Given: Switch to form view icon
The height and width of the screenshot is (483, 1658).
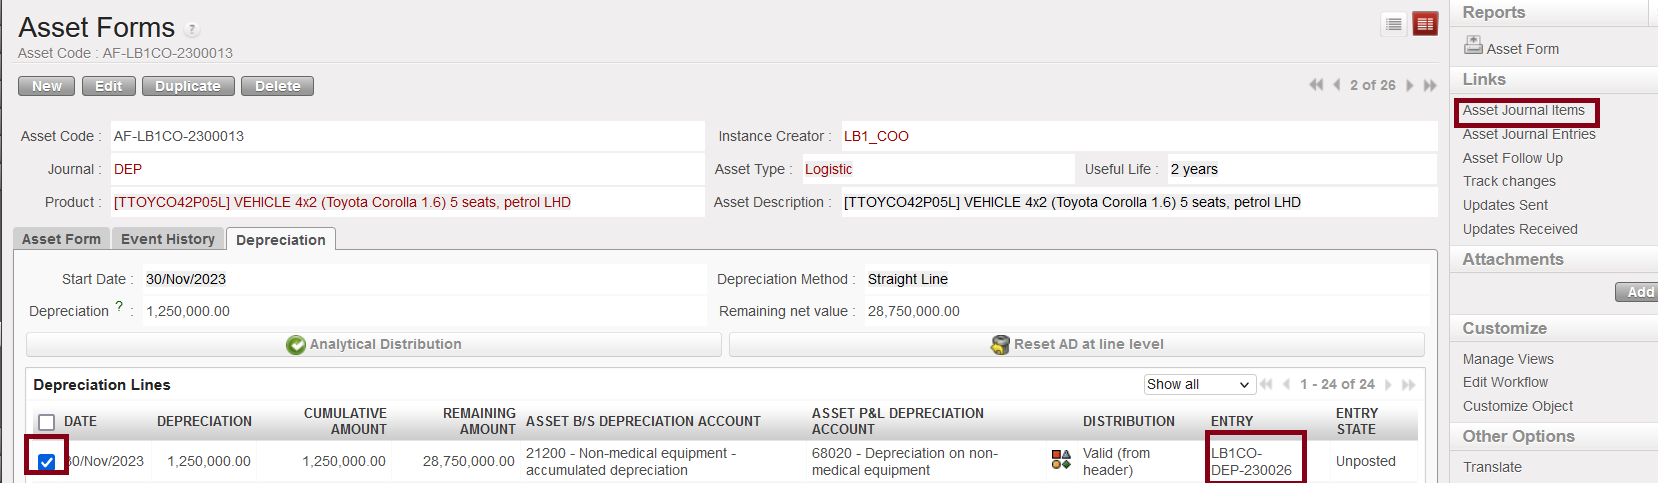Looking at the screenshot, I should 1425,24.
